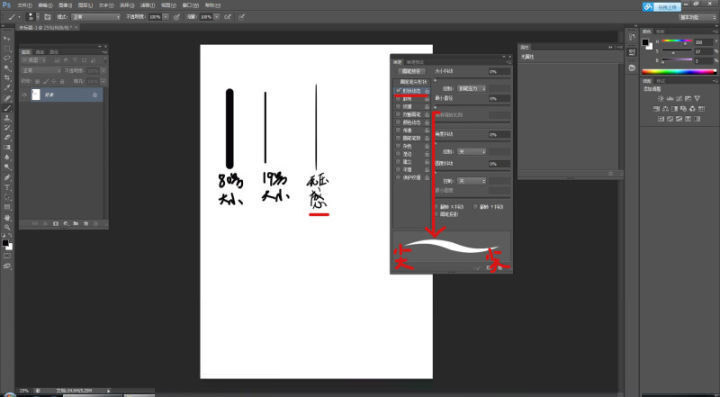Open the Window menu in menu bar
The image size is (720, 397).
click(189, 6)
